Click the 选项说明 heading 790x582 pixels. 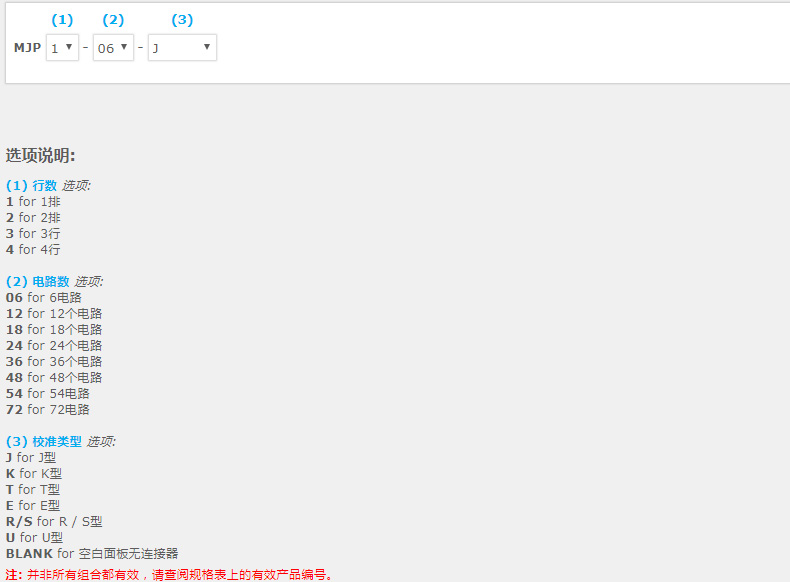[x=41, y=155]
